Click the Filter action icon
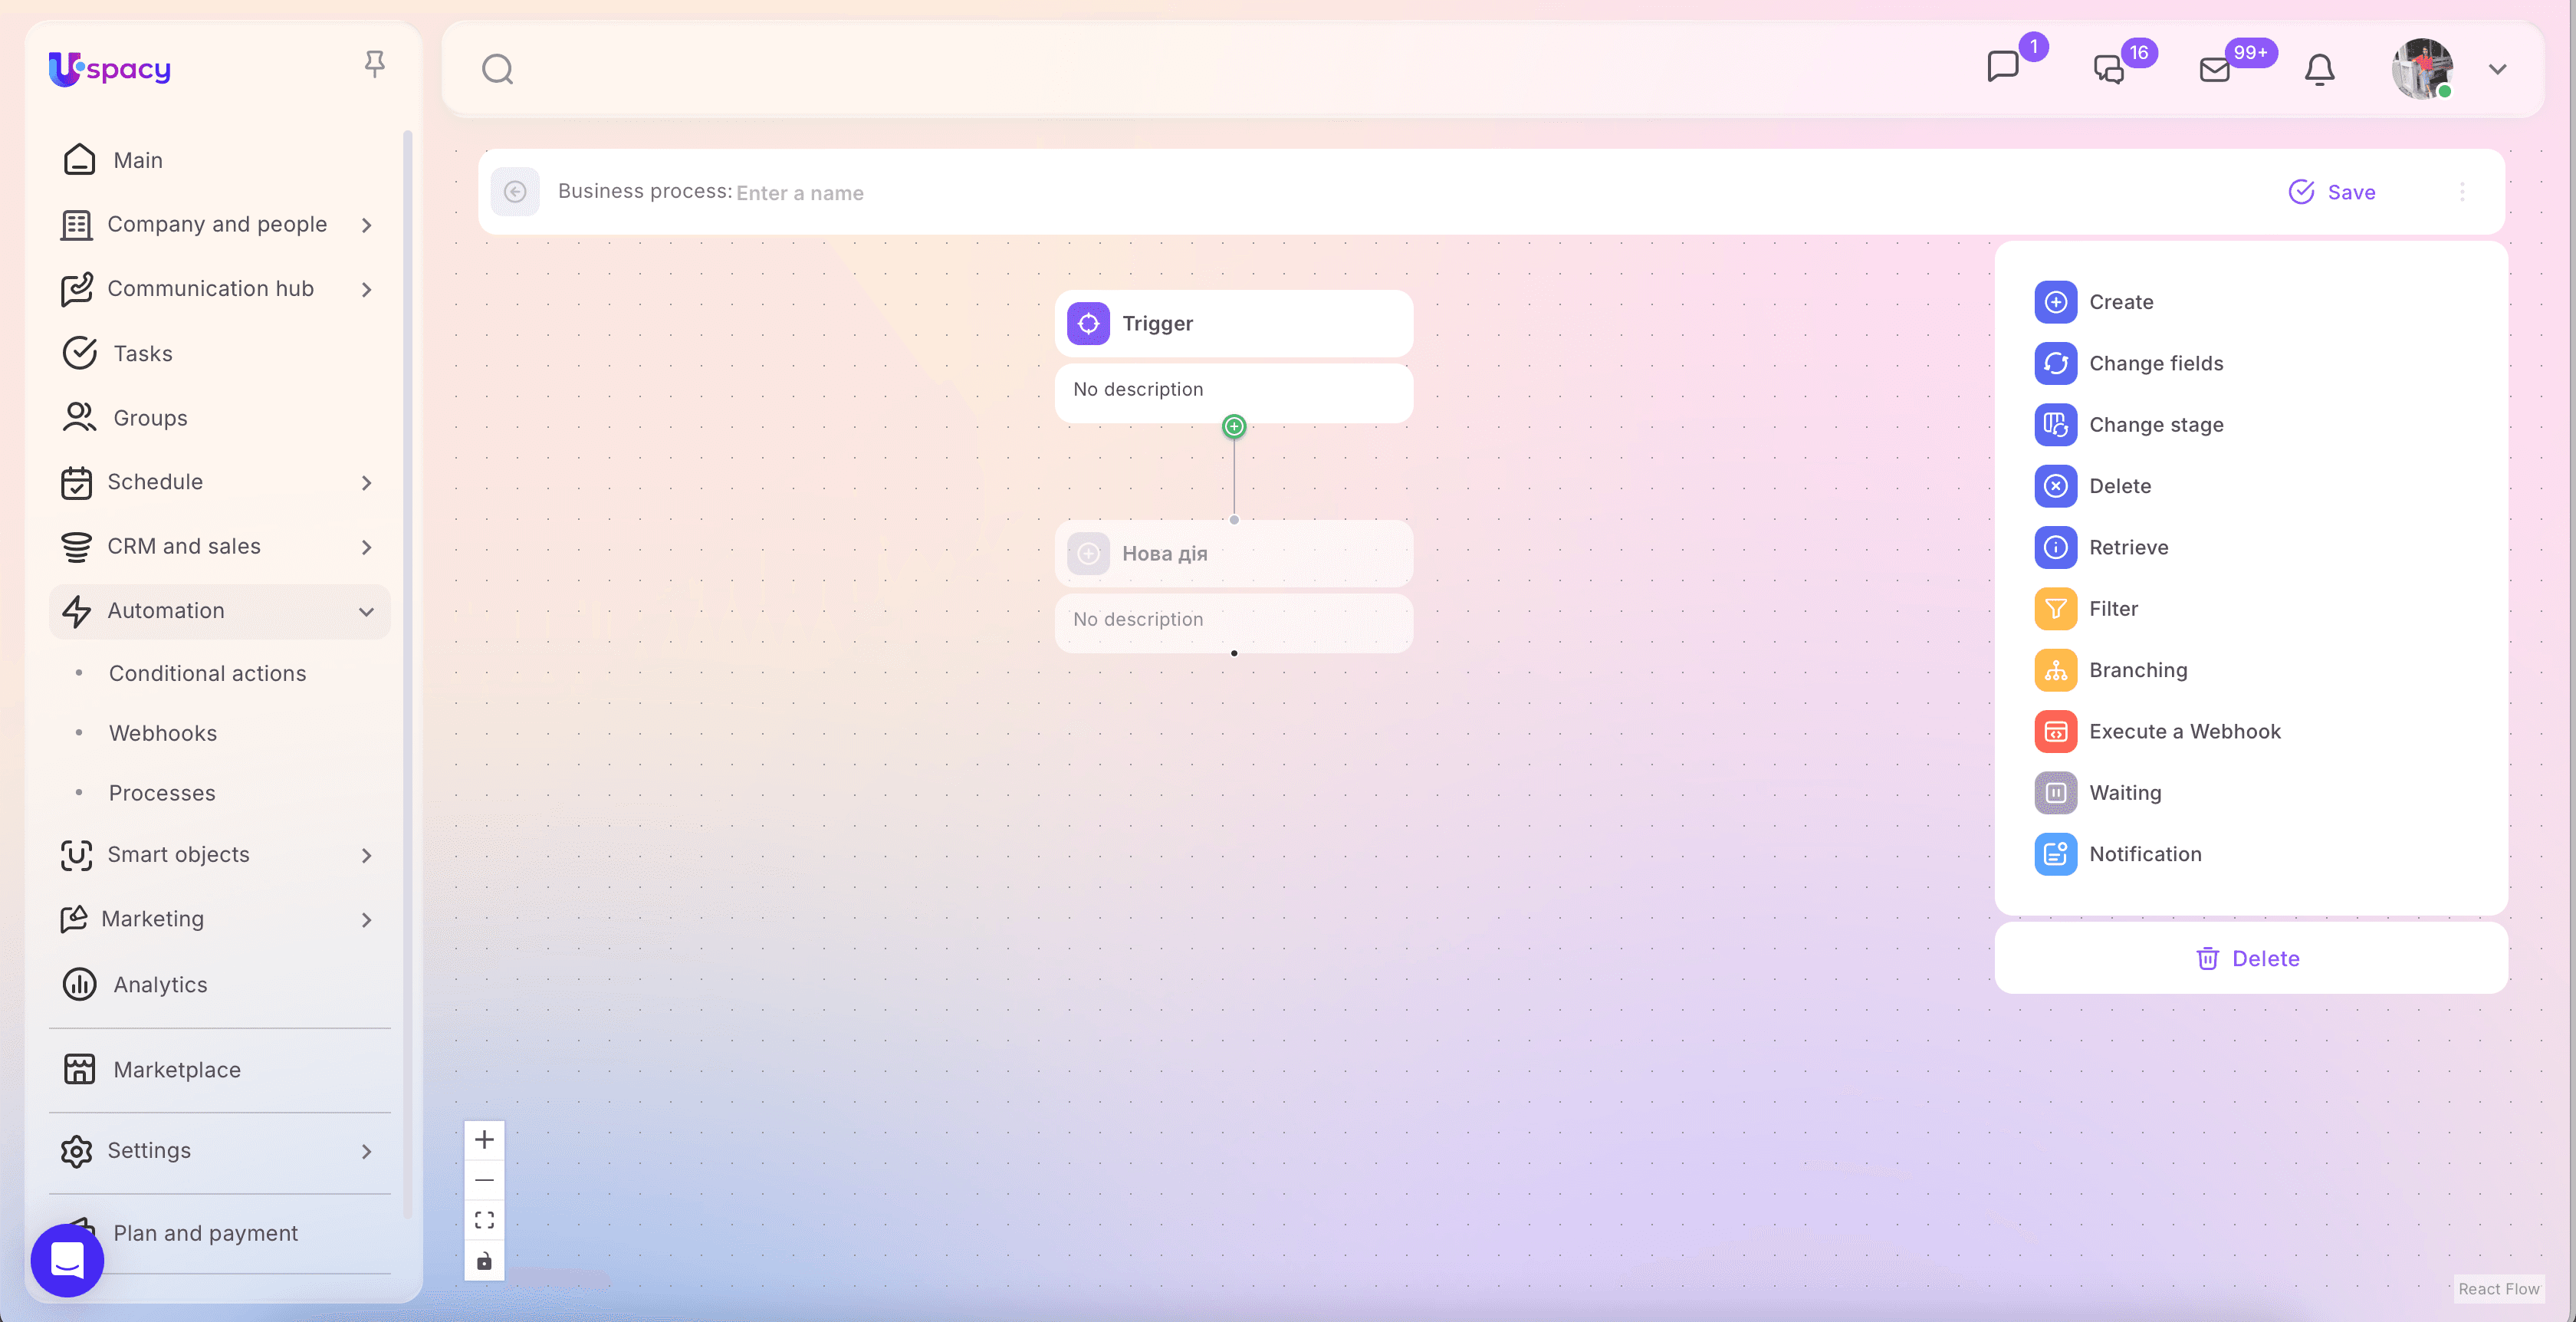 [2055, 609]
